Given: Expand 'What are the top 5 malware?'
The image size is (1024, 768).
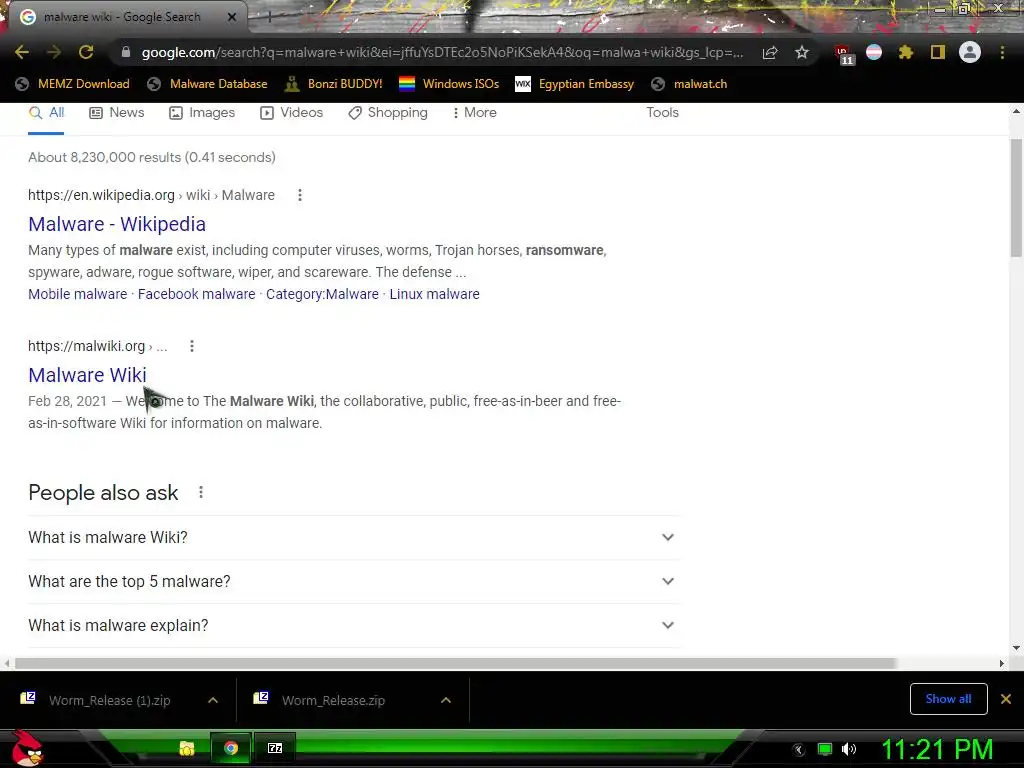Looking at the screenshot, I should pos(354,581).
